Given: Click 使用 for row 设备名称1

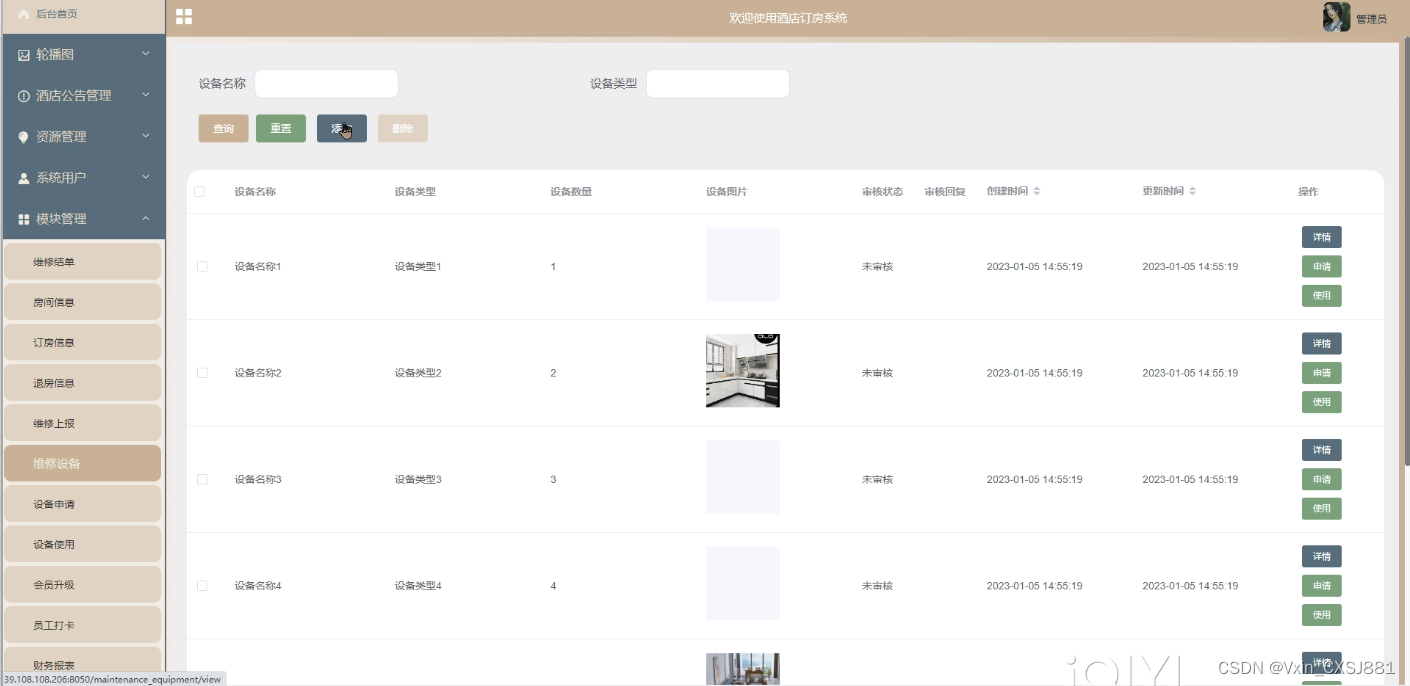Looking at the screenshot, I should click(x=1321, y=296).
